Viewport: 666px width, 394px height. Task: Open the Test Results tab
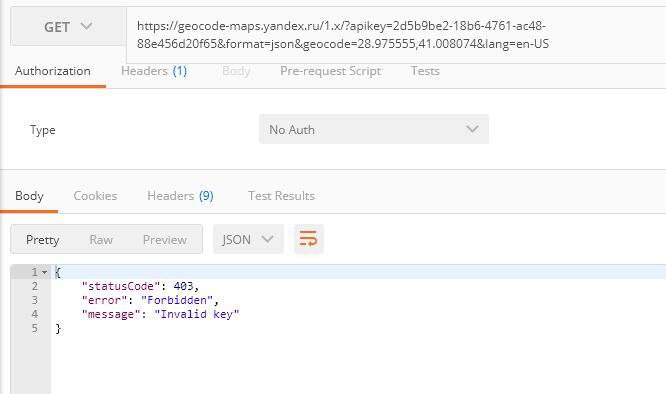[281, 196]
